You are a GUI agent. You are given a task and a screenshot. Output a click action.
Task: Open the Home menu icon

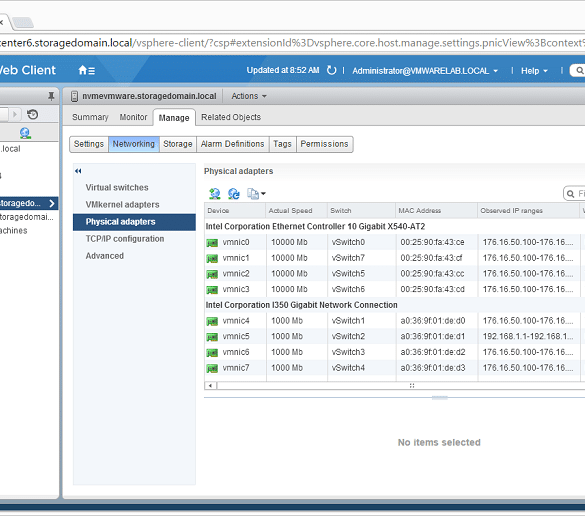[x=86, y=70]
